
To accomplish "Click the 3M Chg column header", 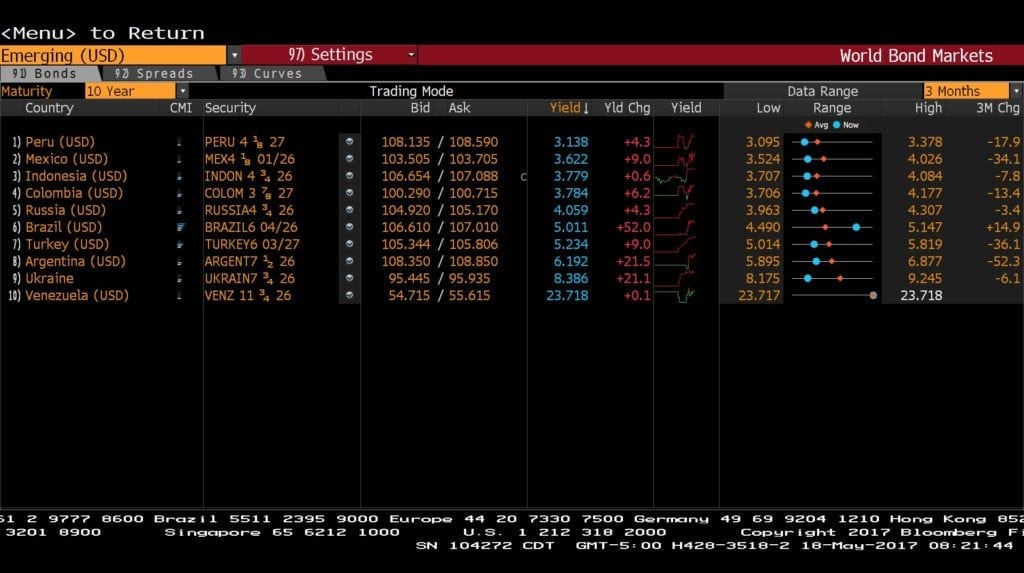I will click(998, 108).
